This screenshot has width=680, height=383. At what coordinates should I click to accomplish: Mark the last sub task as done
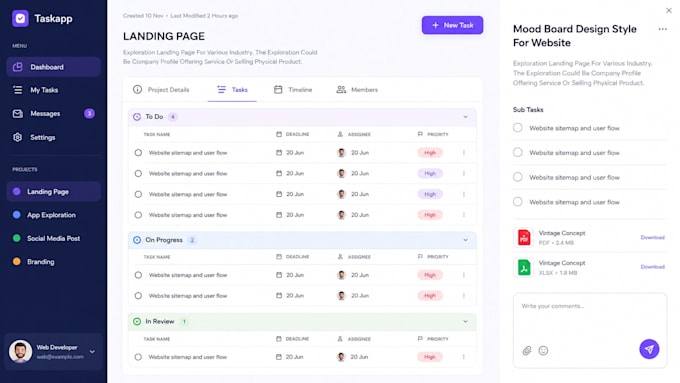click(x=518, y=202)
